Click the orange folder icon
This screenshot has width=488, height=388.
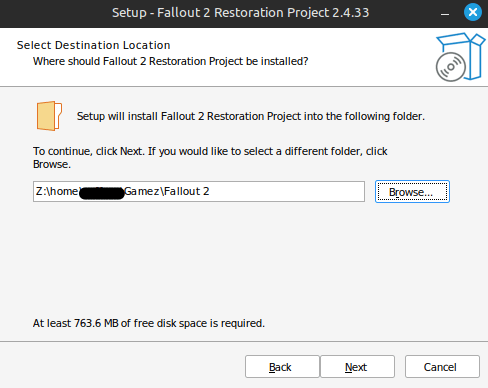(x=49, y=116)
